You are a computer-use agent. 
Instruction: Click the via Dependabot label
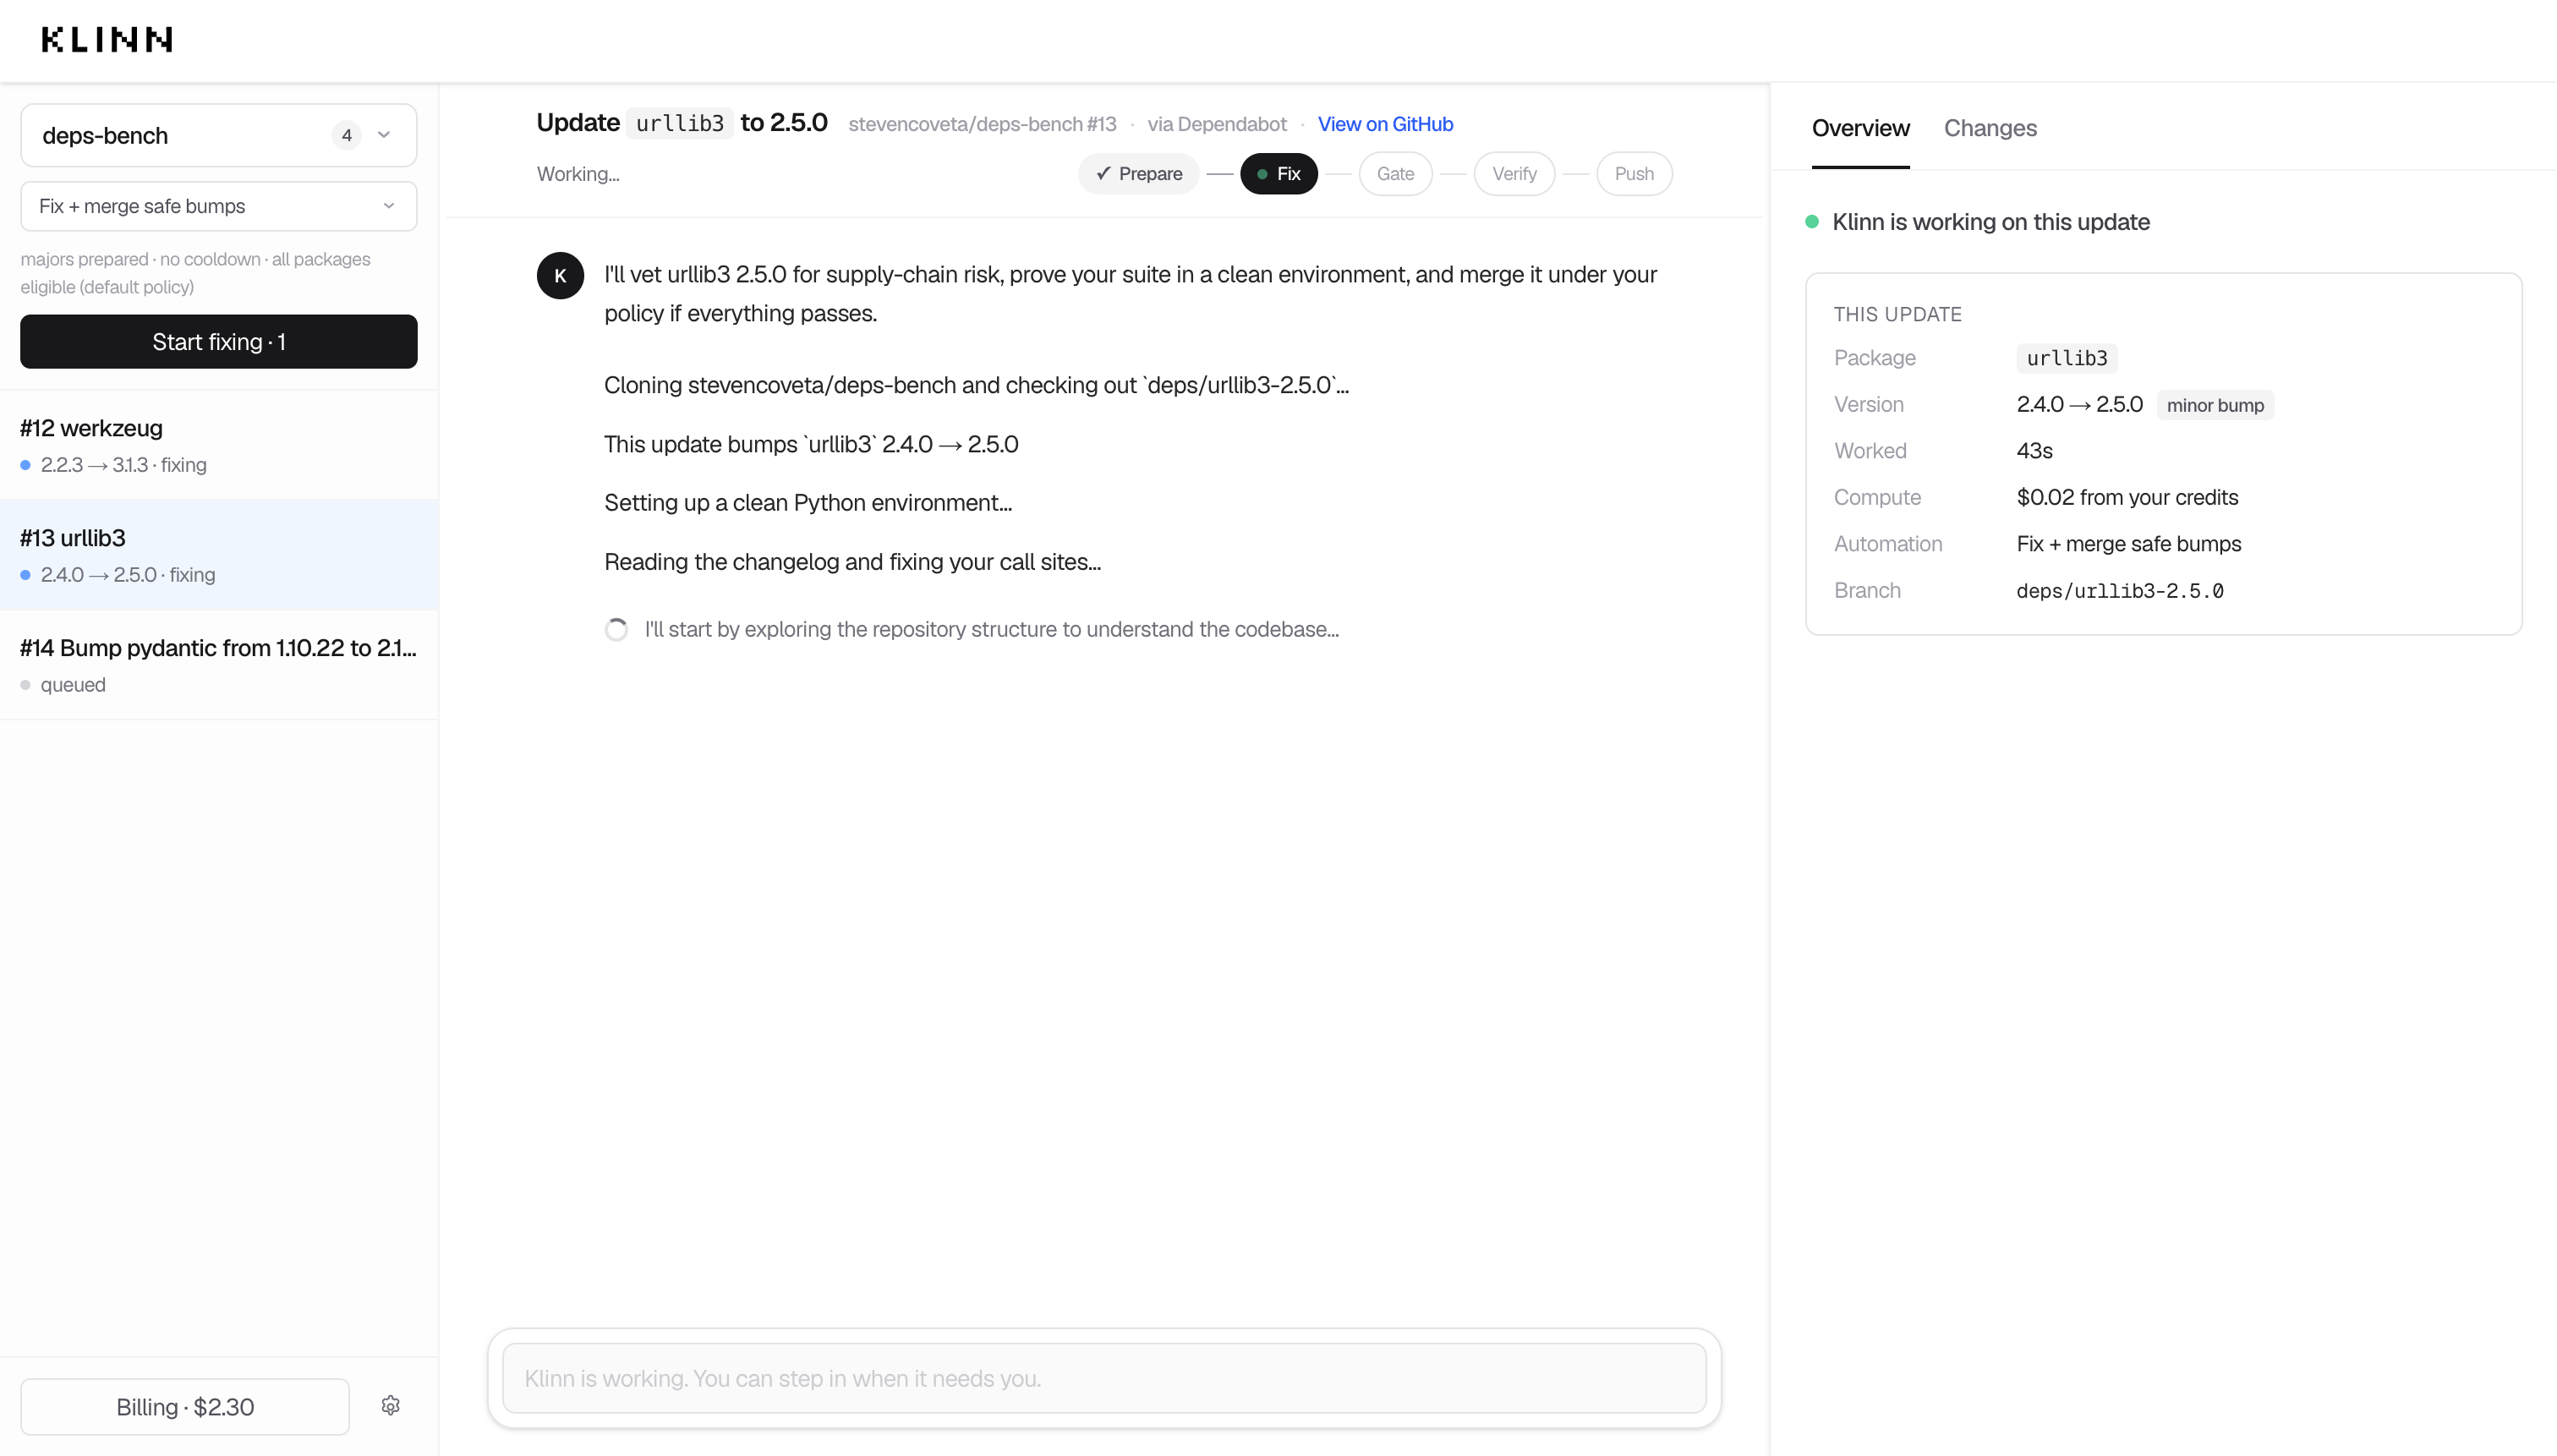click(1216, 124)
